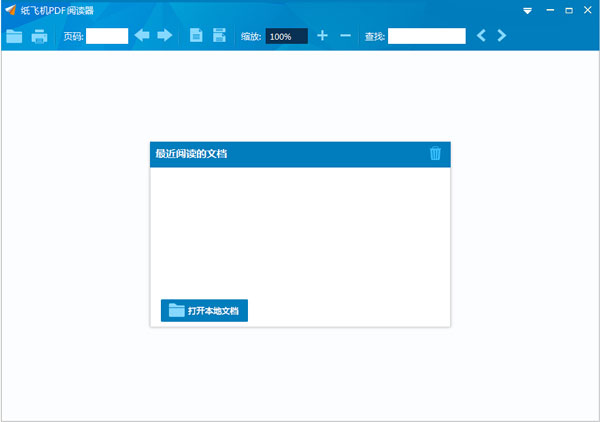Open the 100% zoom level box
This screenshot has width=600, height=422.
287,36
